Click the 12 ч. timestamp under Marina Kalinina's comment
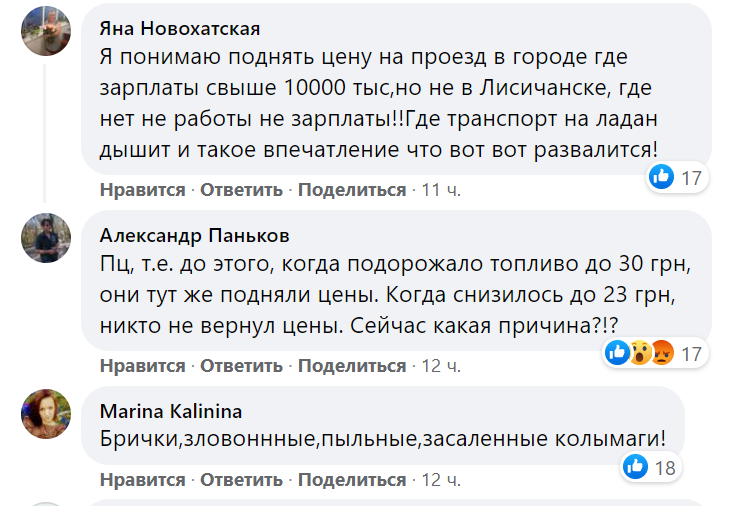The height and width of the screenshot is (506, 750). (x=440, y=480)
